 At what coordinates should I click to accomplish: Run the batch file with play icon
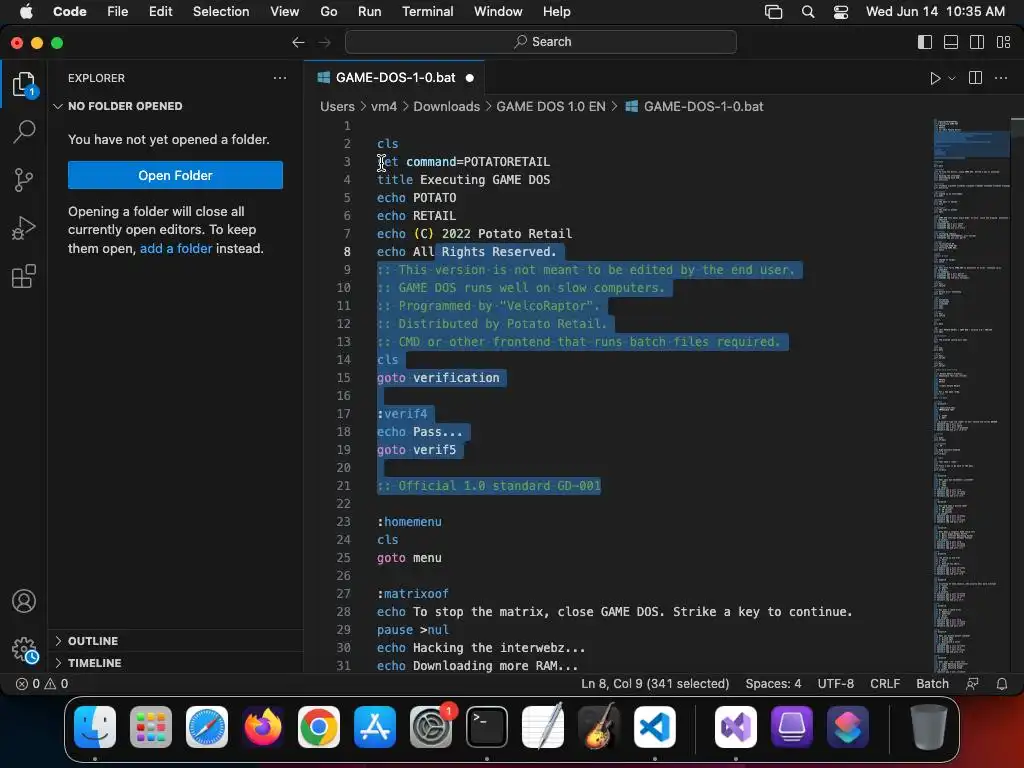[935, 78]
